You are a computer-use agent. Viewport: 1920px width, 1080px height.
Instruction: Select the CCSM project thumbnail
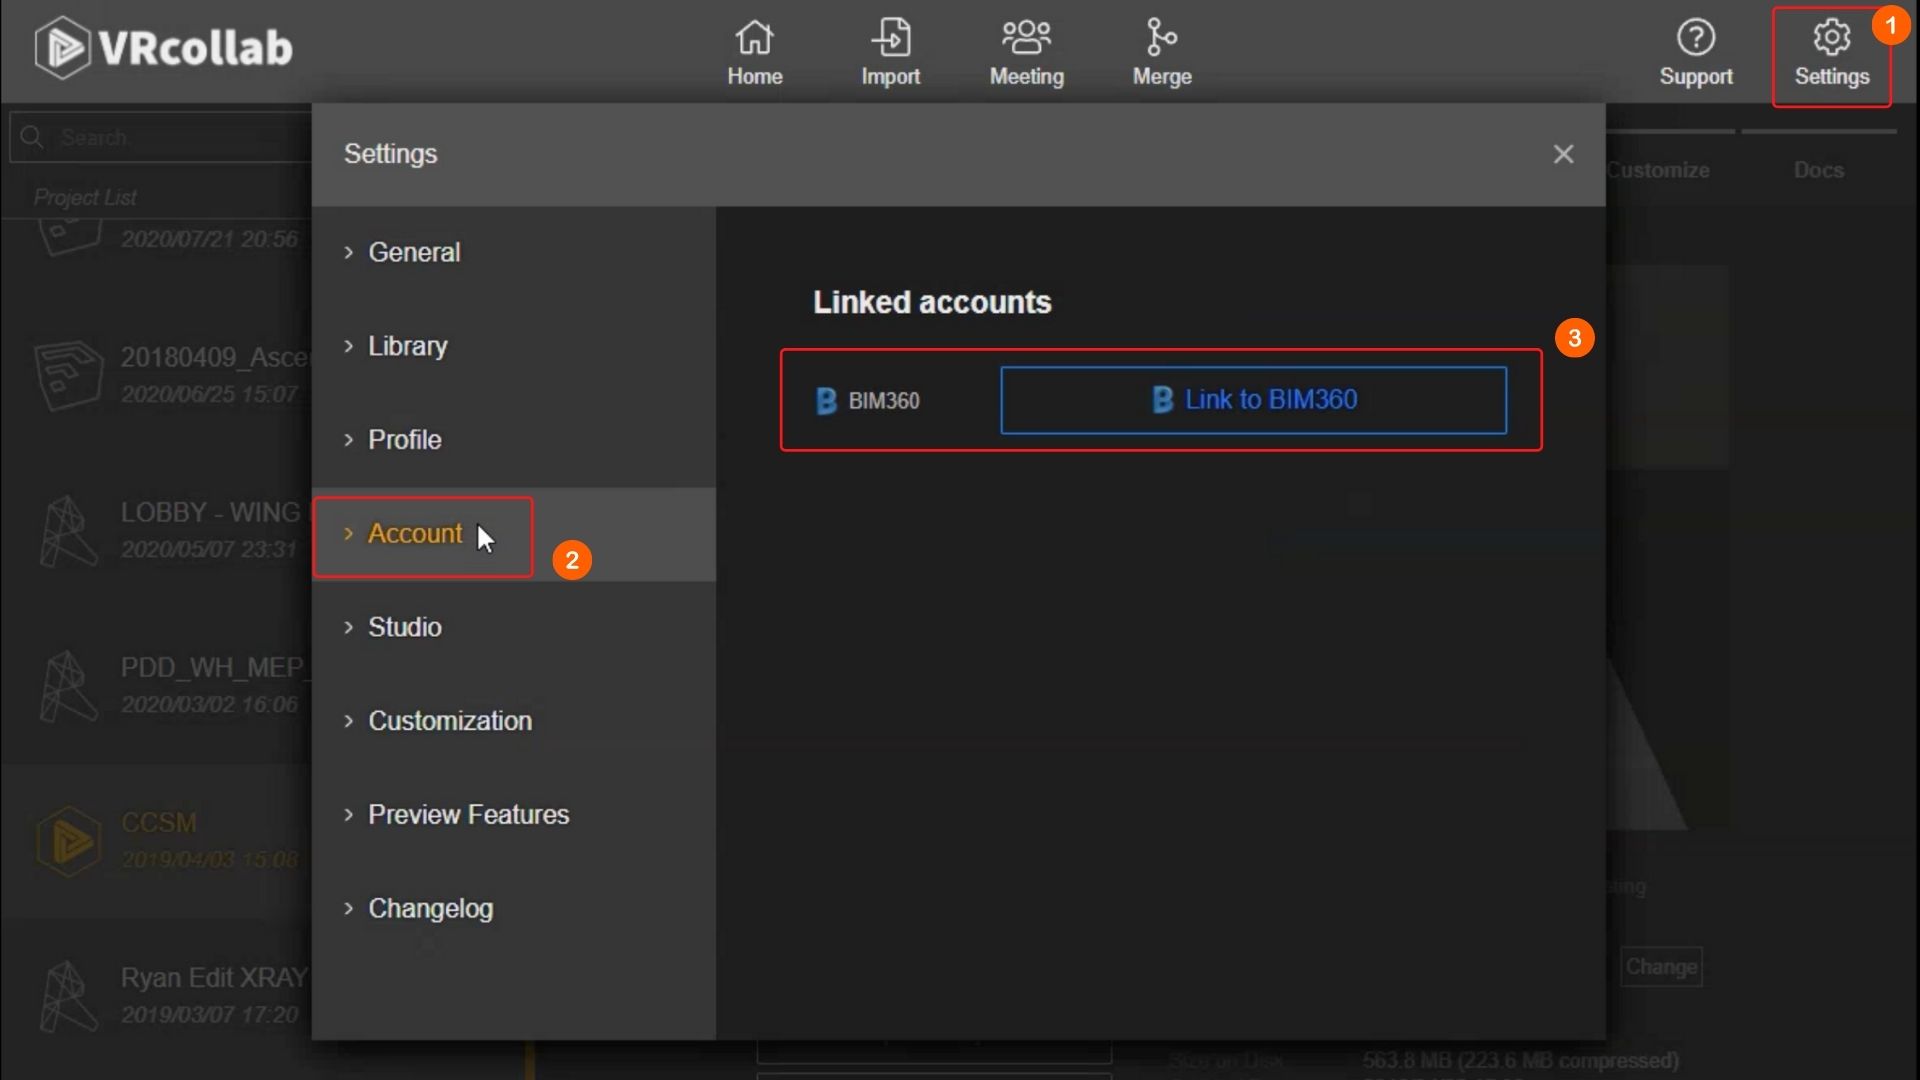(x=69, y=841)
